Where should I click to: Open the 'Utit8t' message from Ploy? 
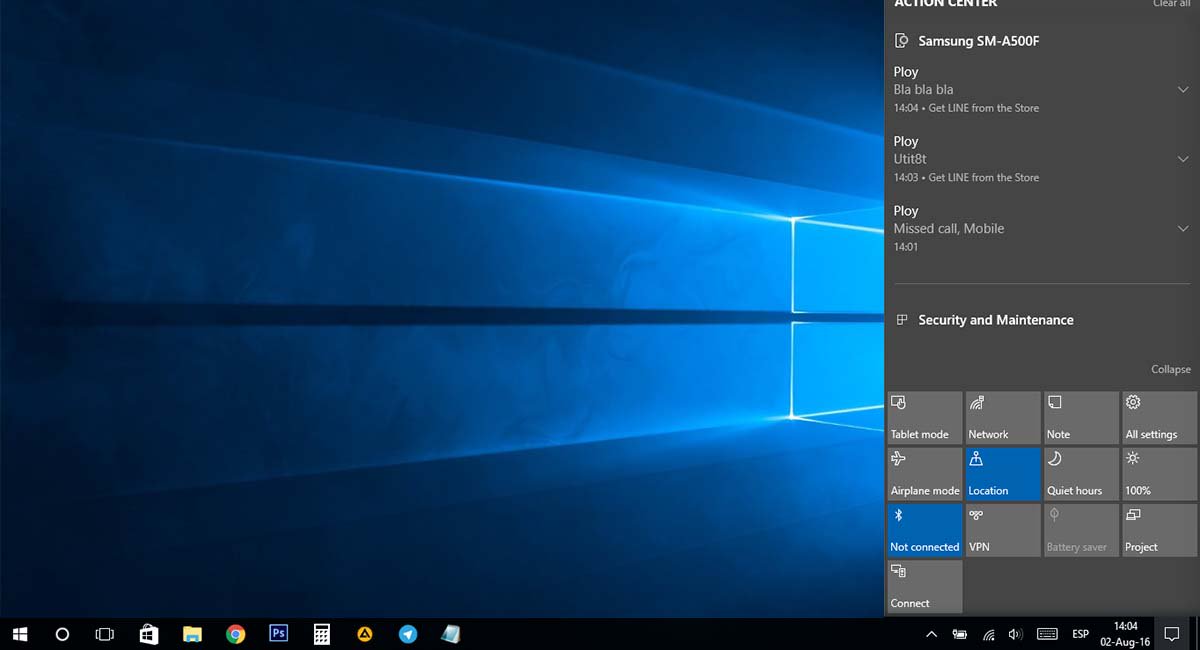pos(1030,159)
